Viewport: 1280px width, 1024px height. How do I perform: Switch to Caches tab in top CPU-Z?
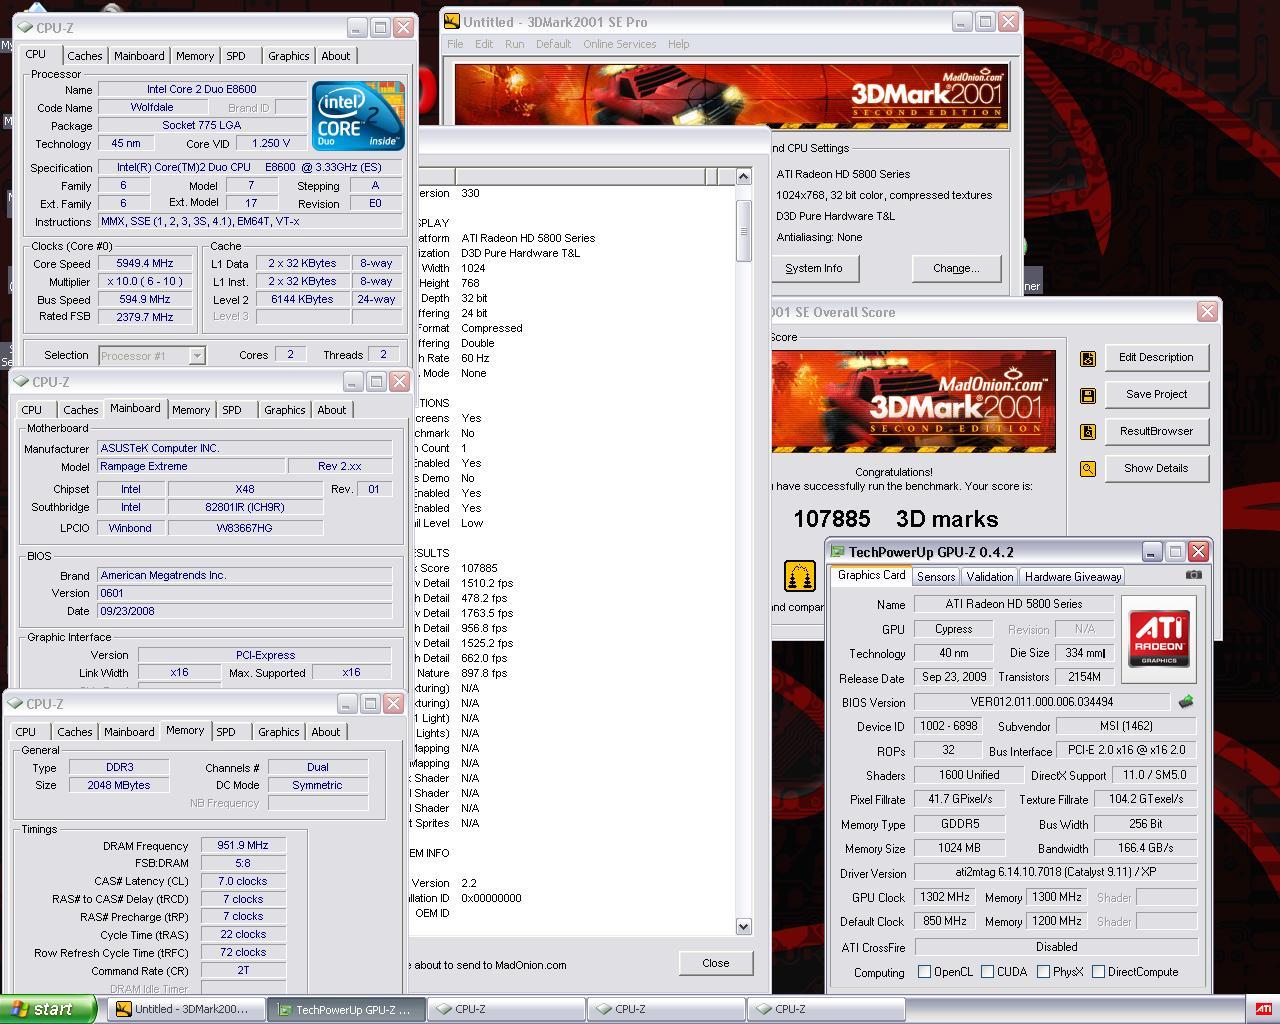85,56
